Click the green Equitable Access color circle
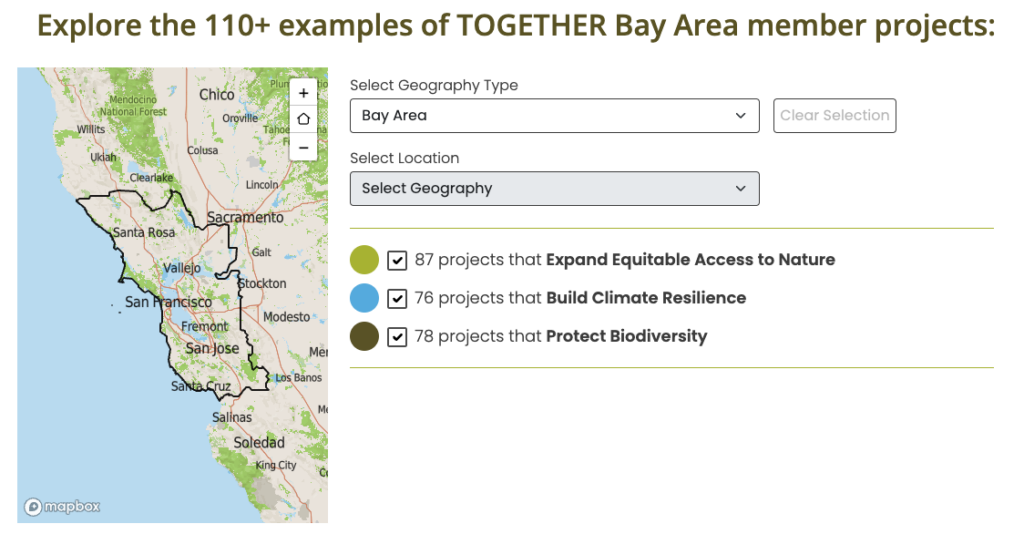 (x=364, y=260)
